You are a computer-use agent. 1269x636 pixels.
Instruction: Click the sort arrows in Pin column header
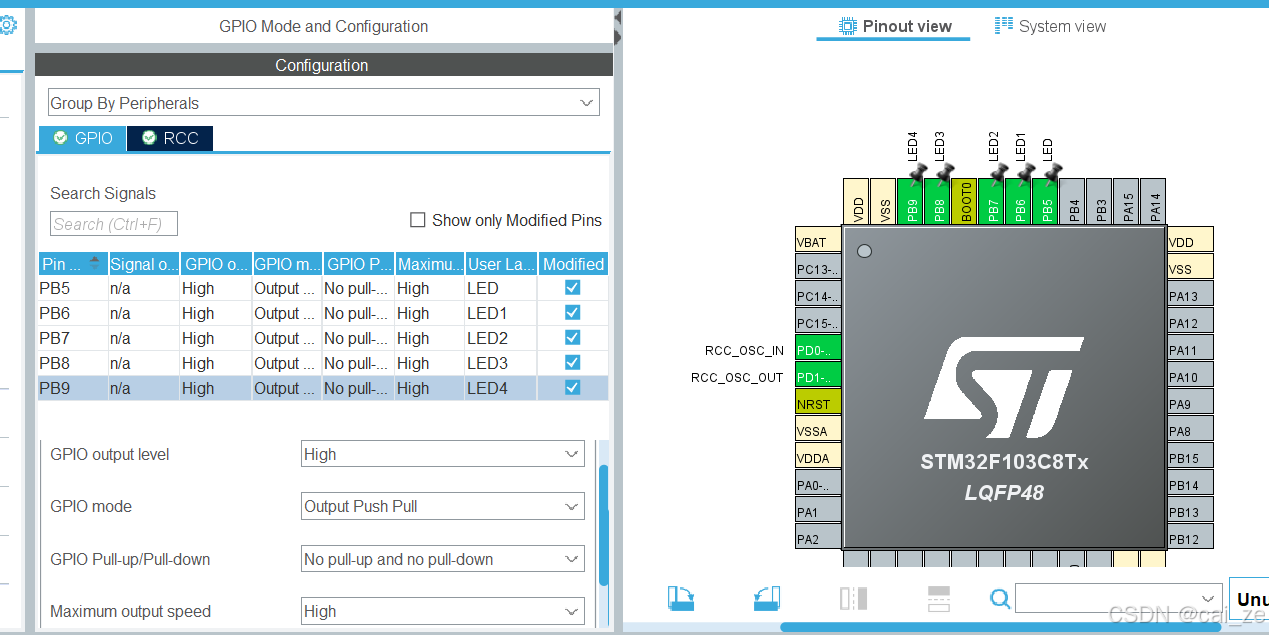click(x=95, y=263)
